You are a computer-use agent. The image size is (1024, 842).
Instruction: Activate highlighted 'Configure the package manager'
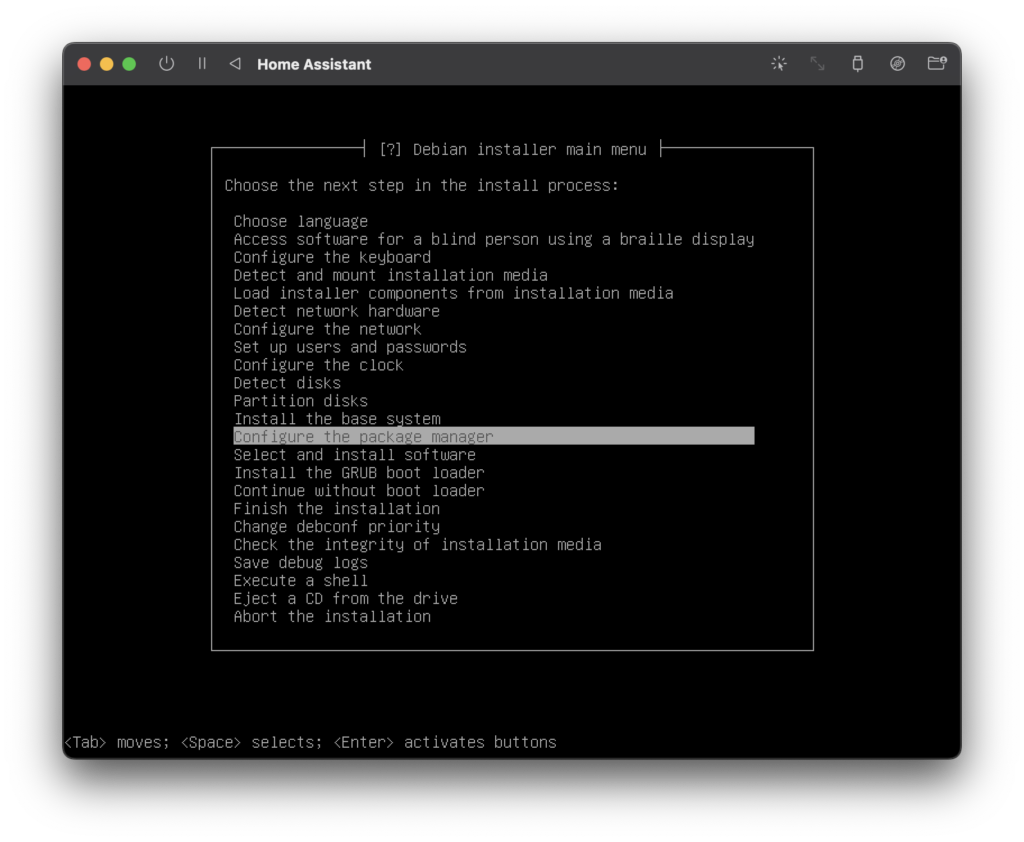[494, 436]
